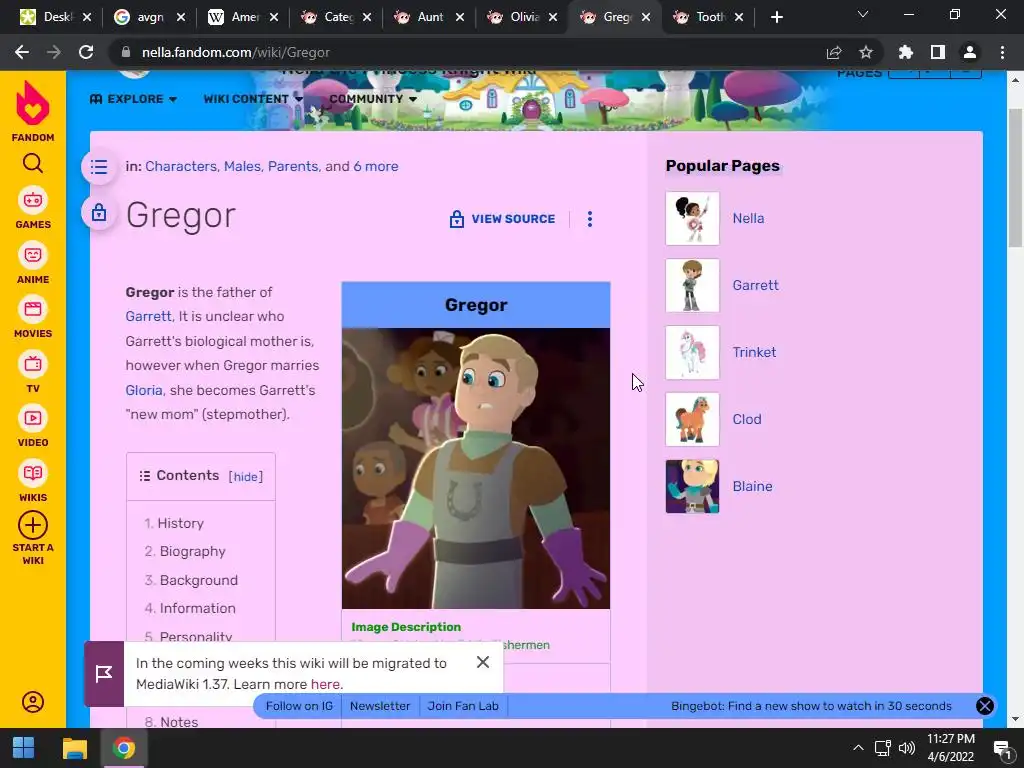Open the Chrome profile avatar
The height and width of the screenshot is (768, 1024).
pos(970,52)
